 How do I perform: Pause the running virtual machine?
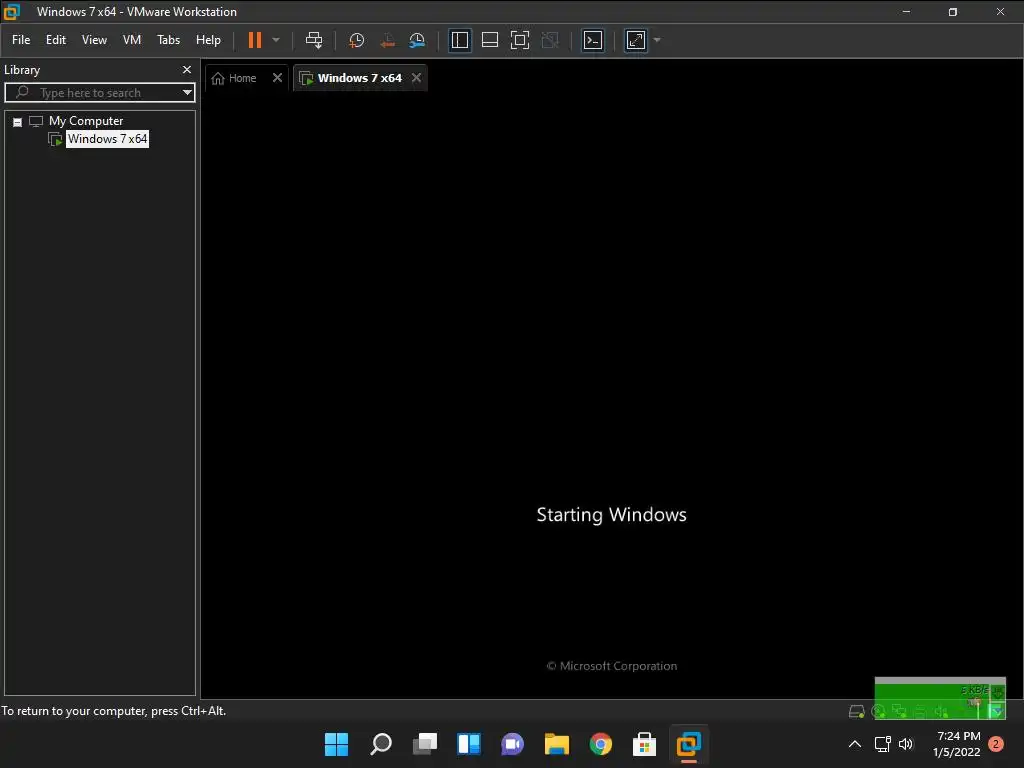point(255,40)
